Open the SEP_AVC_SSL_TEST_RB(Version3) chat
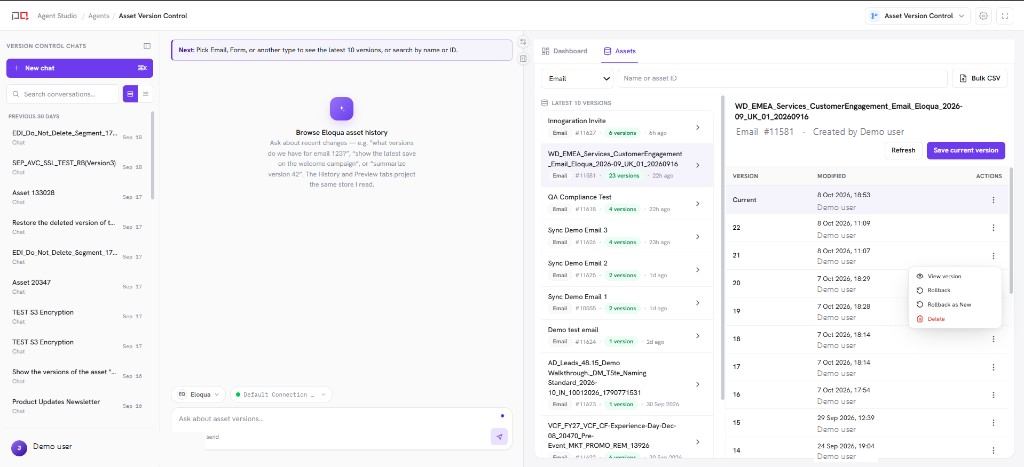The height and width of the screenshot is (467, 1024). click(78, 167)
